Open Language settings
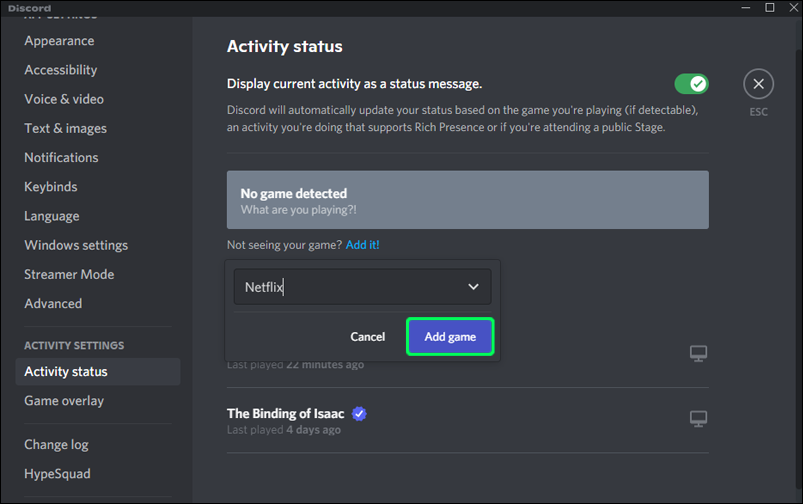Viewport: 803px width, 504px height. [52, 216]
